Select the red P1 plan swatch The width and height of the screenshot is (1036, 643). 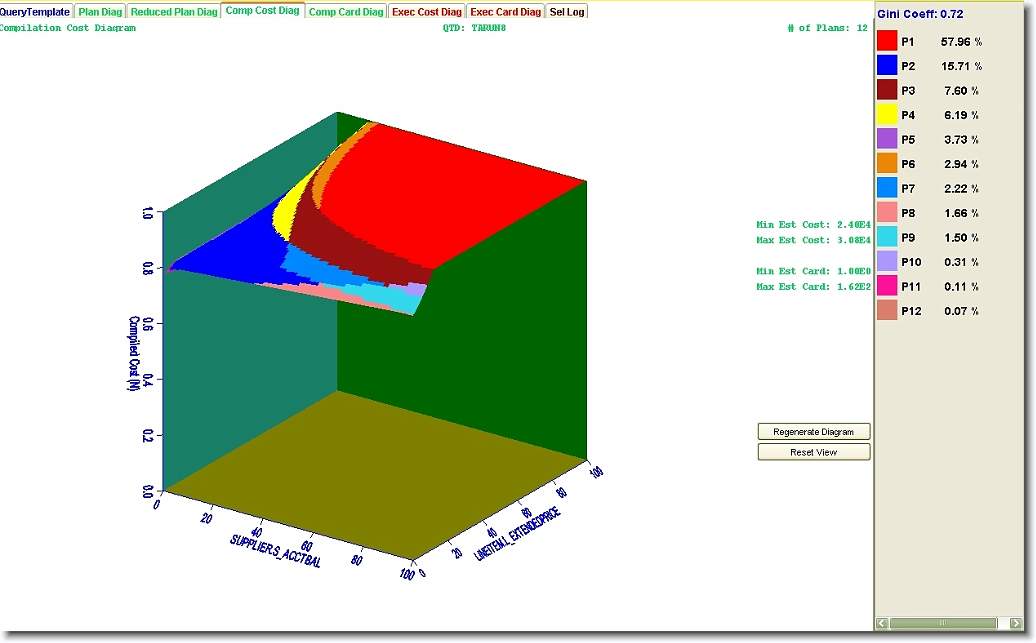[887, 42]
